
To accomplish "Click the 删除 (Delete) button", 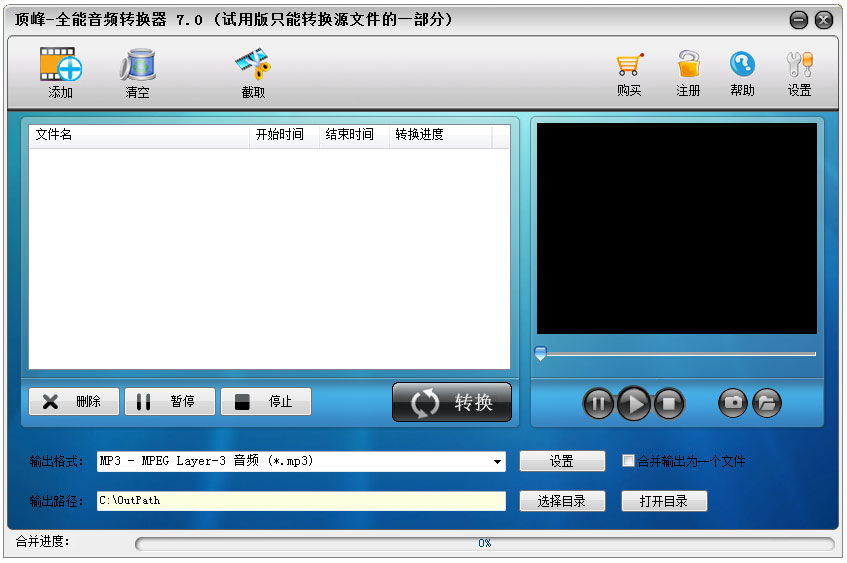I will pos(74,402).
